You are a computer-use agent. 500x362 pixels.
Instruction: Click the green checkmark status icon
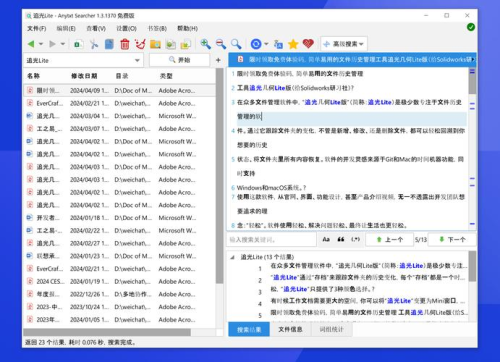[471, 27]
